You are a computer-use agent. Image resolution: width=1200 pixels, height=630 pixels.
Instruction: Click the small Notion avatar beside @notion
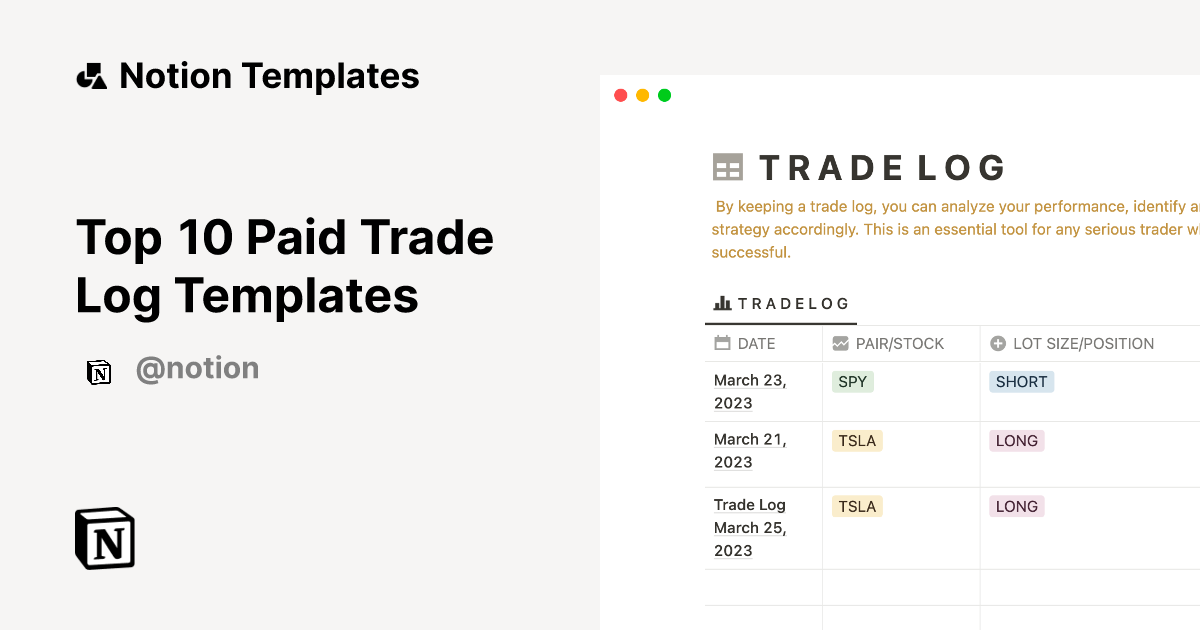[x=99, y=372]
